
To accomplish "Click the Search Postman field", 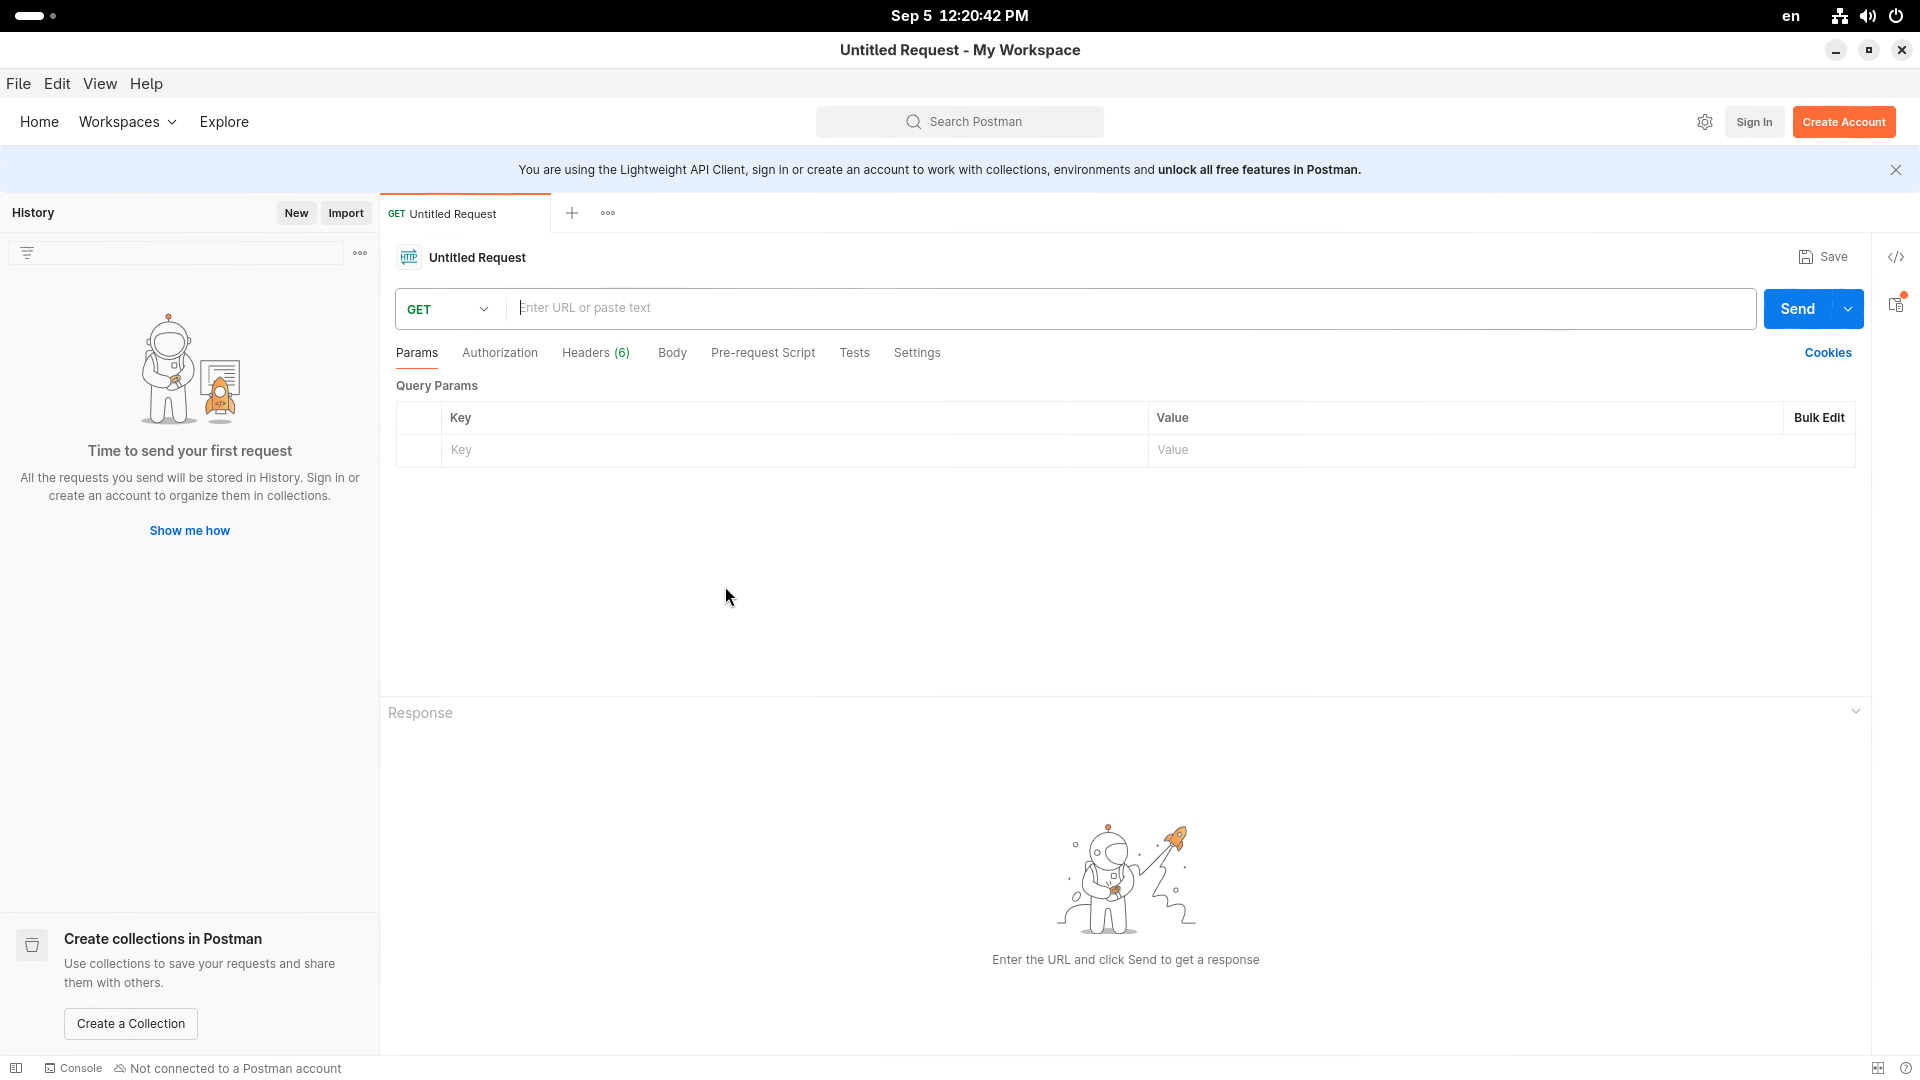I will 960,122.
